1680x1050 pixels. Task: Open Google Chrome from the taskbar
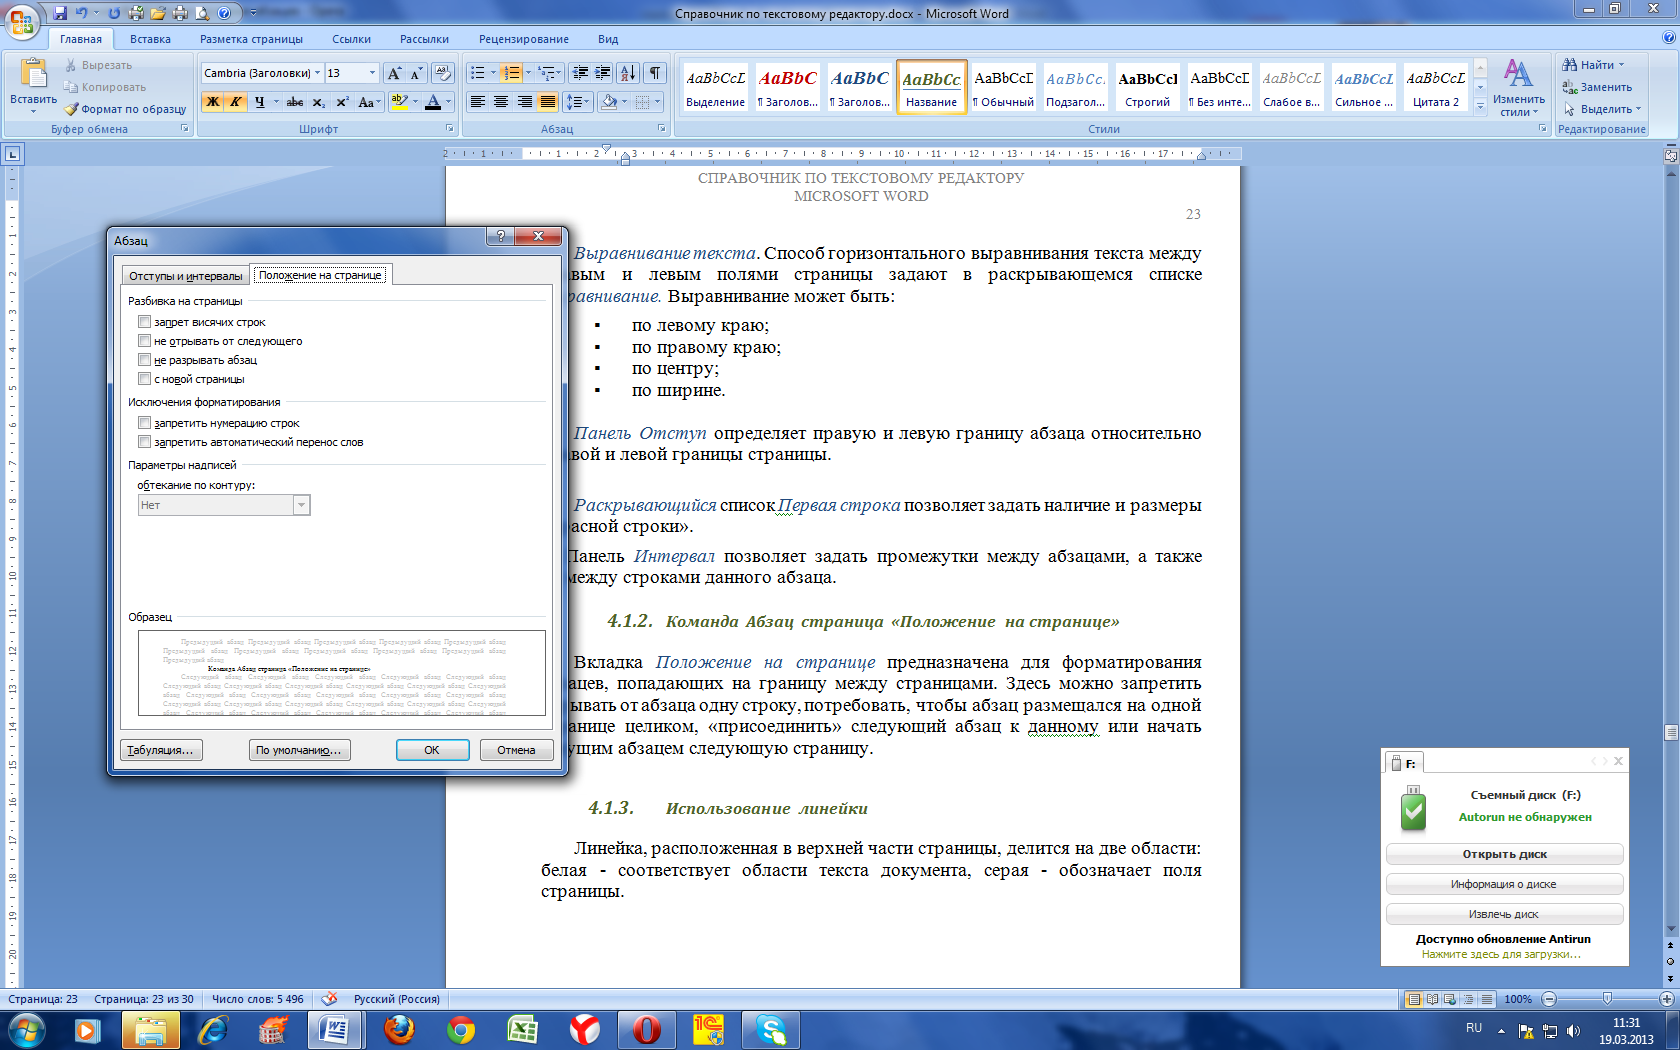(461, 1029)
